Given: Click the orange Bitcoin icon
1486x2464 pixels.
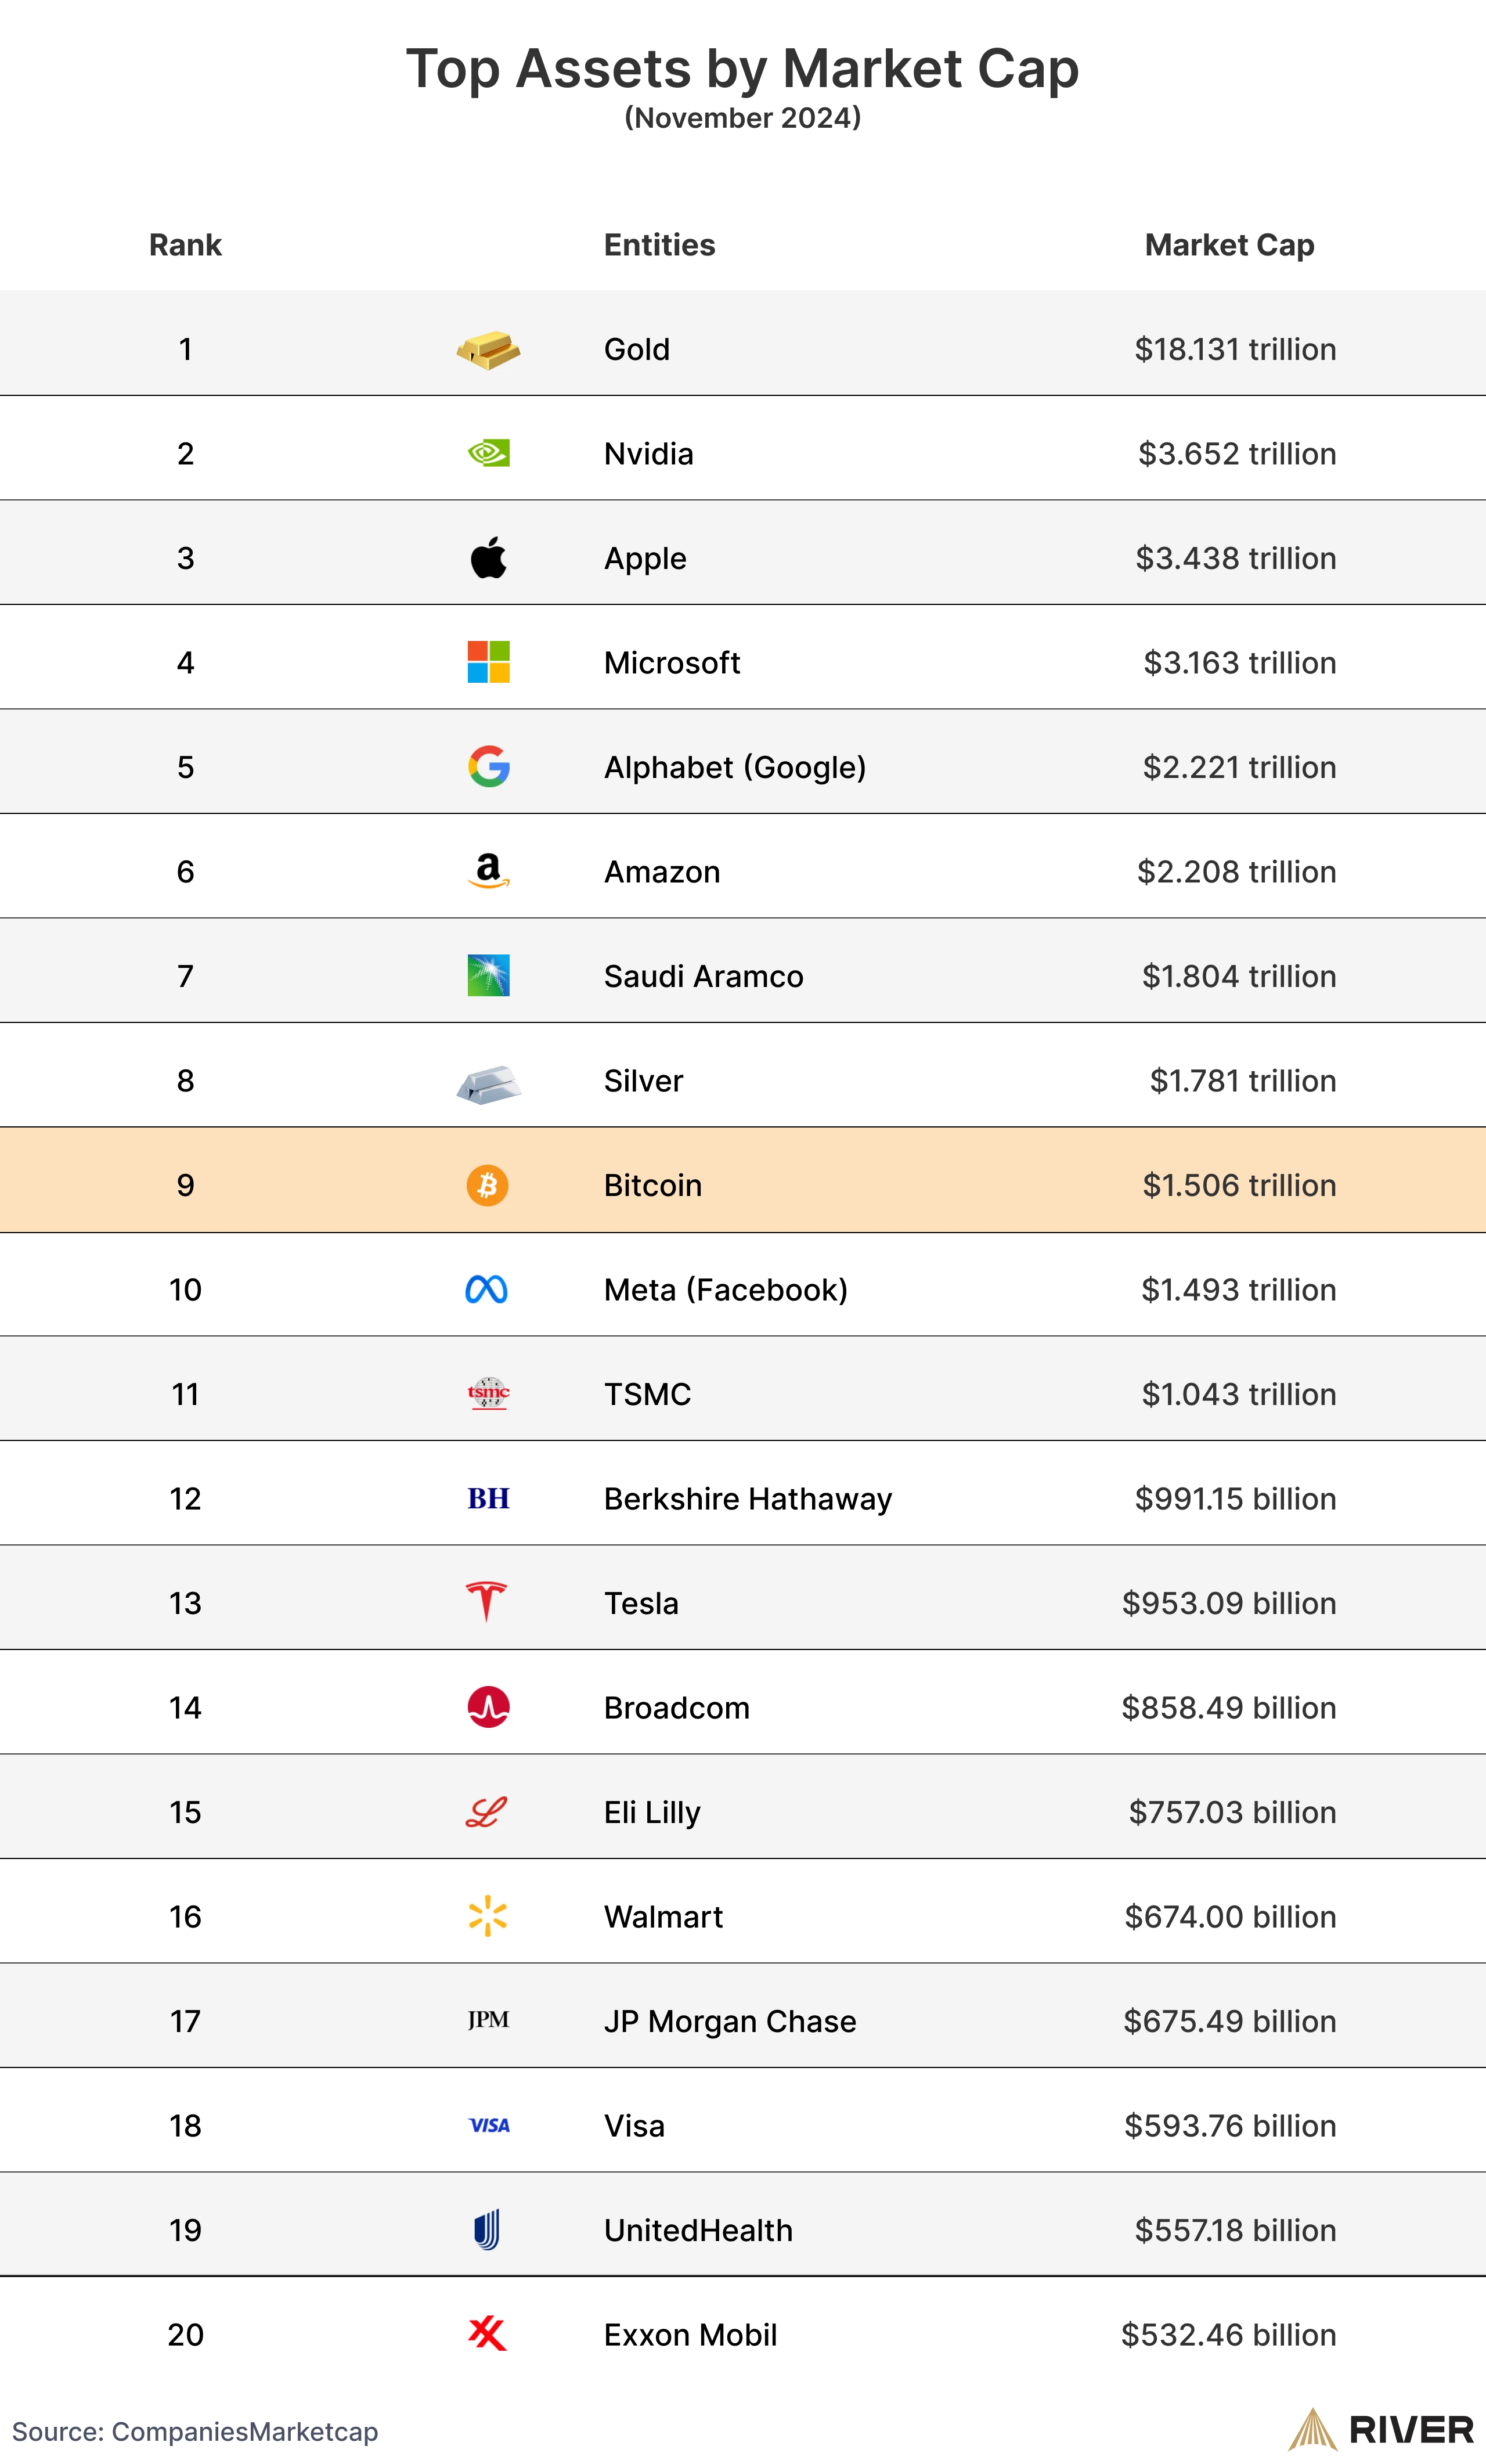Looking at the screenshot, I should click(488, 1185).
